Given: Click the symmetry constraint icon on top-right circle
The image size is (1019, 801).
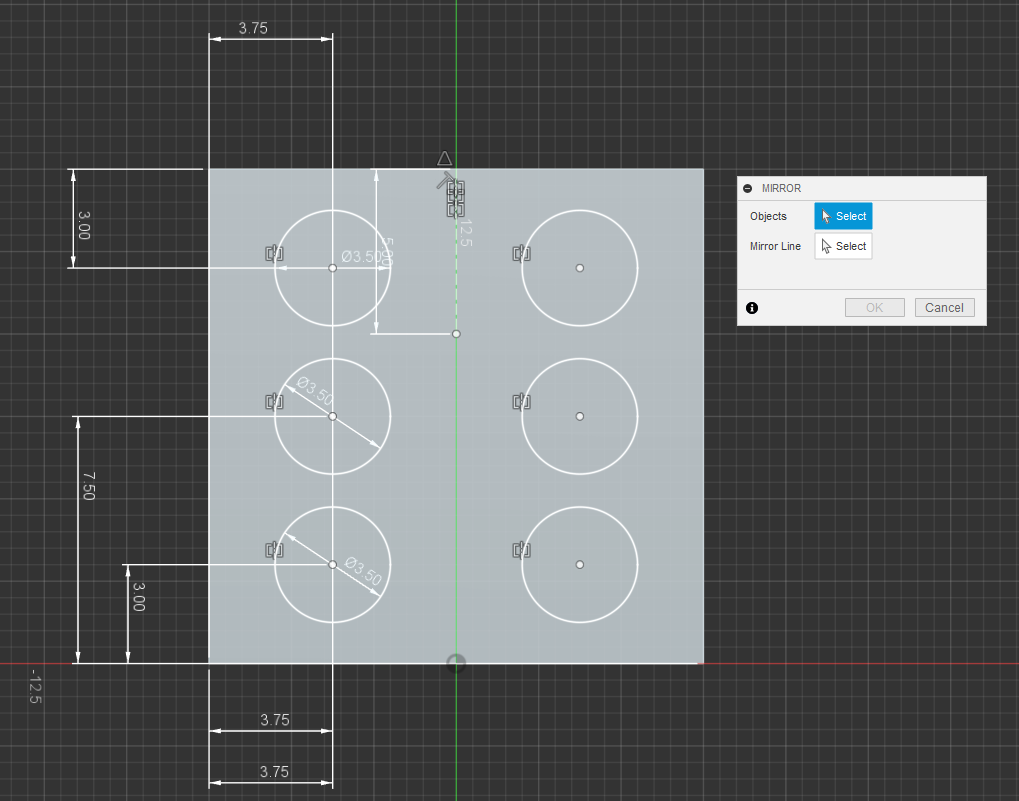Looking at the screenshot, I should (520, 254).
